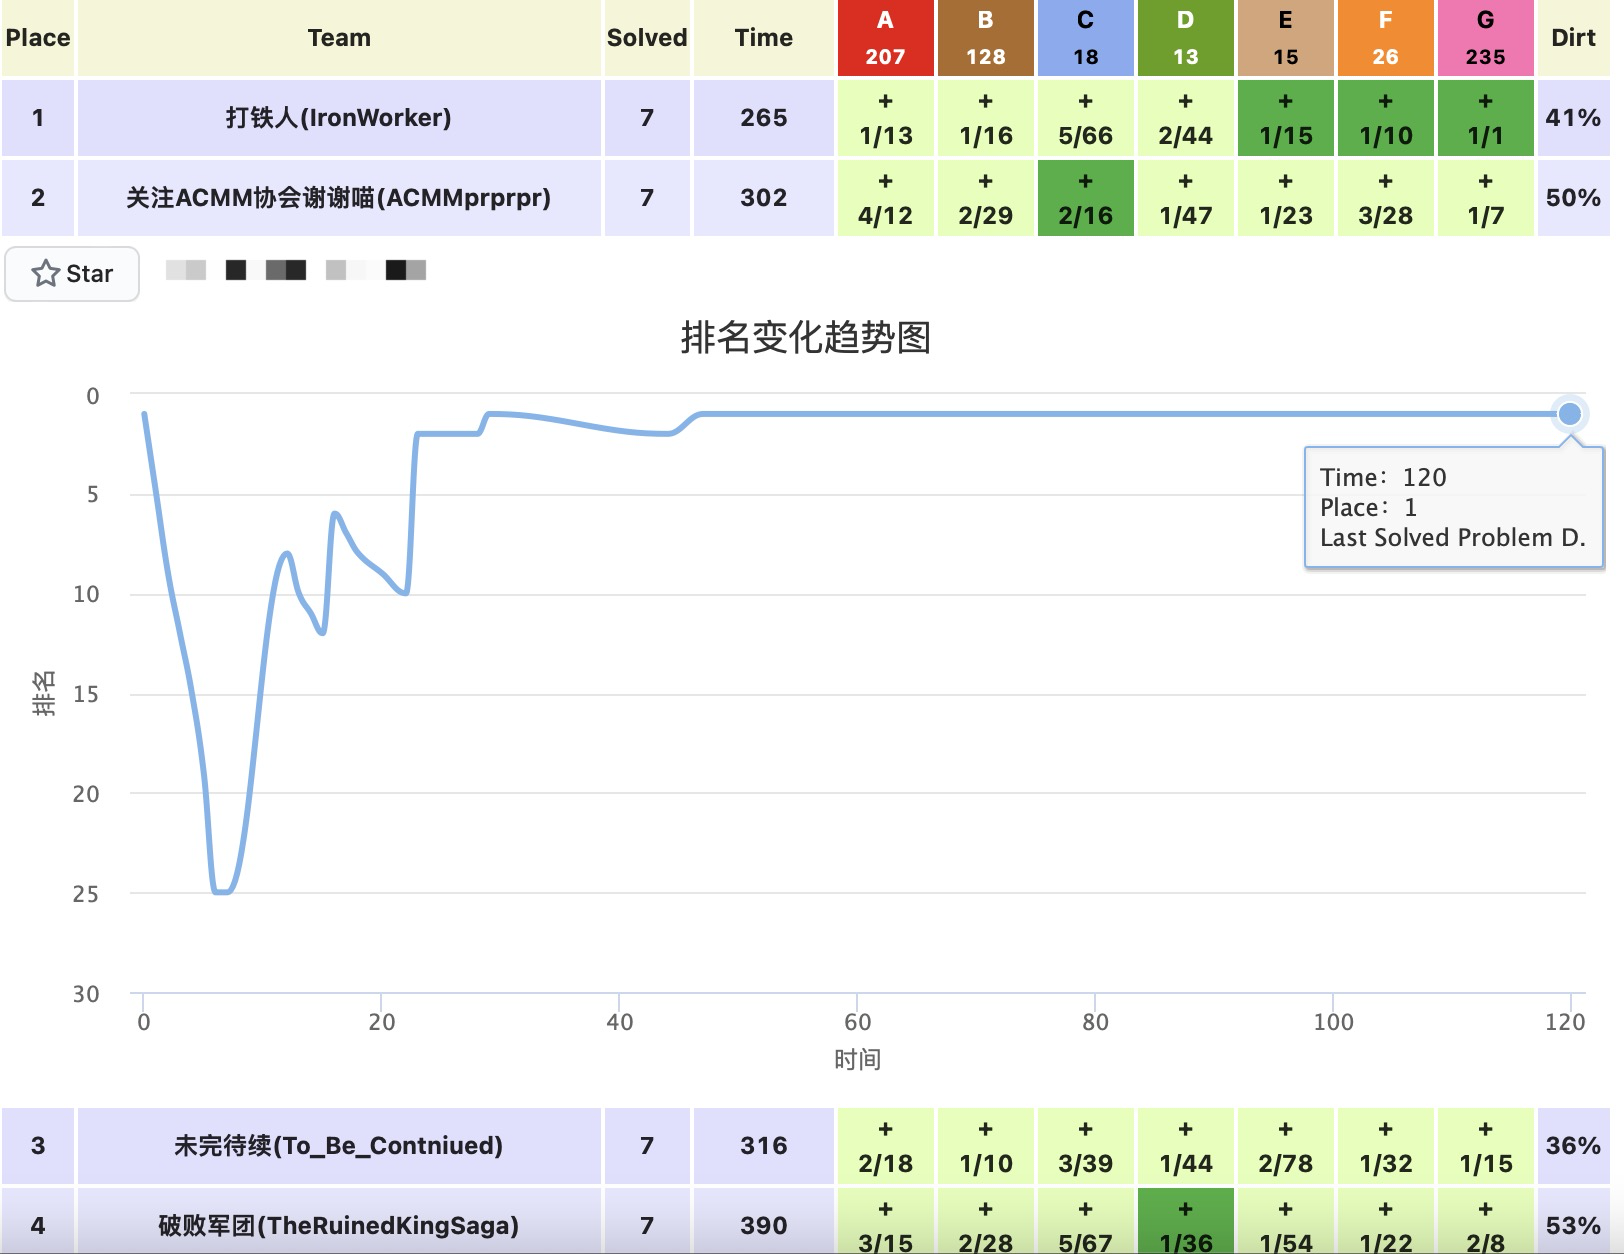
Task: Click IronWorker's dirt value 41%
Action: coord(1573,118)
